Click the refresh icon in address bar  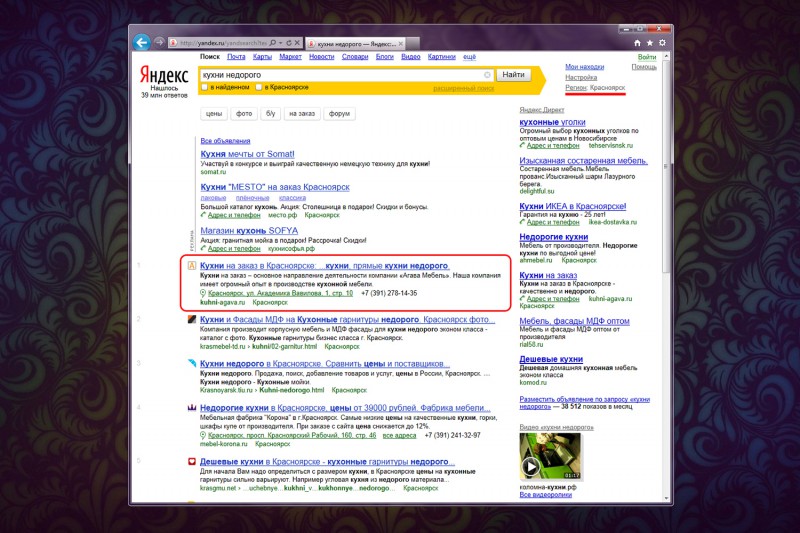pos(289,43)
